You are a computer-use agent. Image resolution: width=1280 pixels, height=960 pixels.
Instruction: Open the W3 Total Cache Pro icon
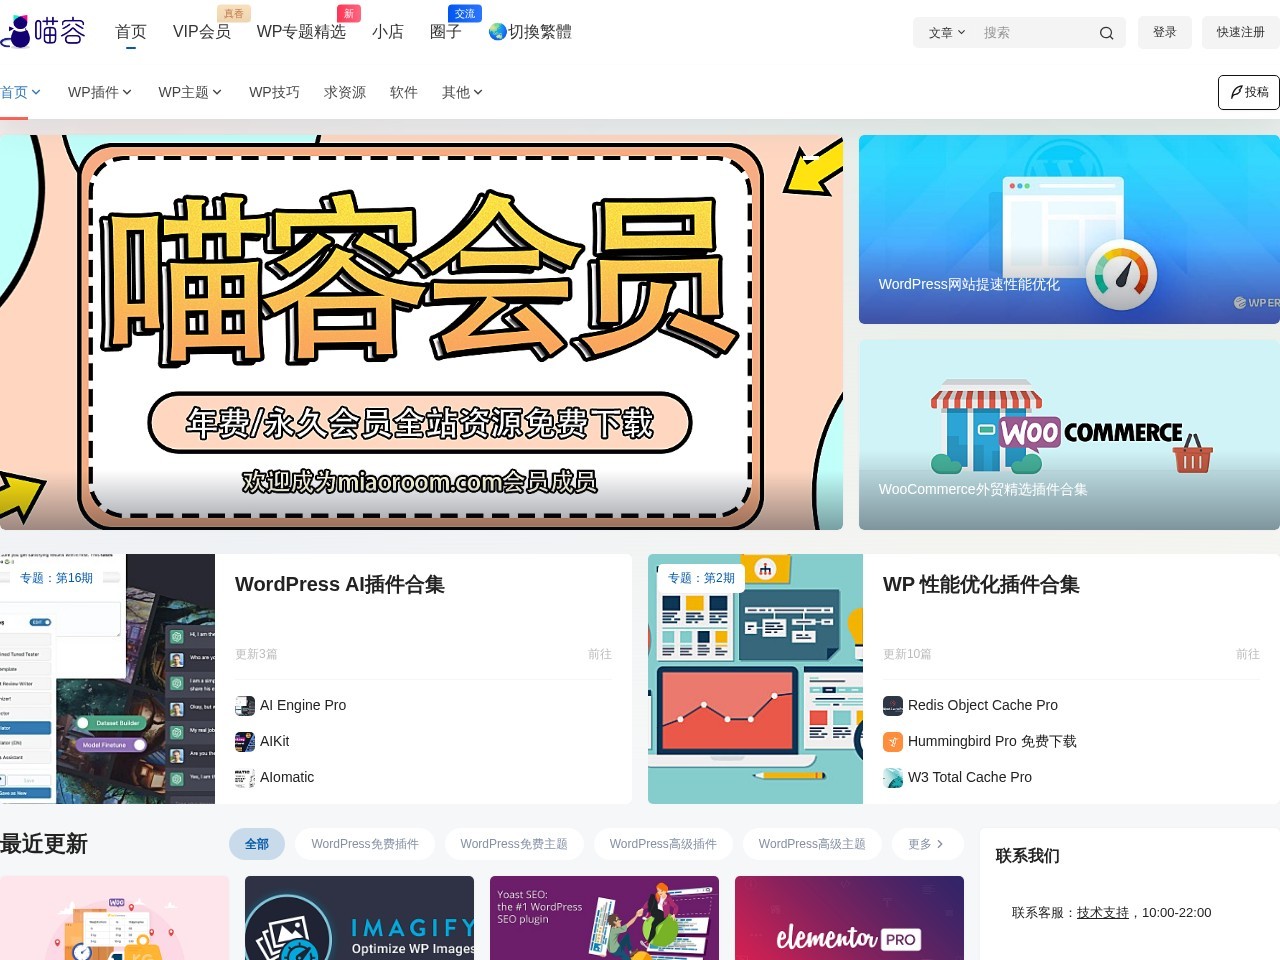pos(893,778)
